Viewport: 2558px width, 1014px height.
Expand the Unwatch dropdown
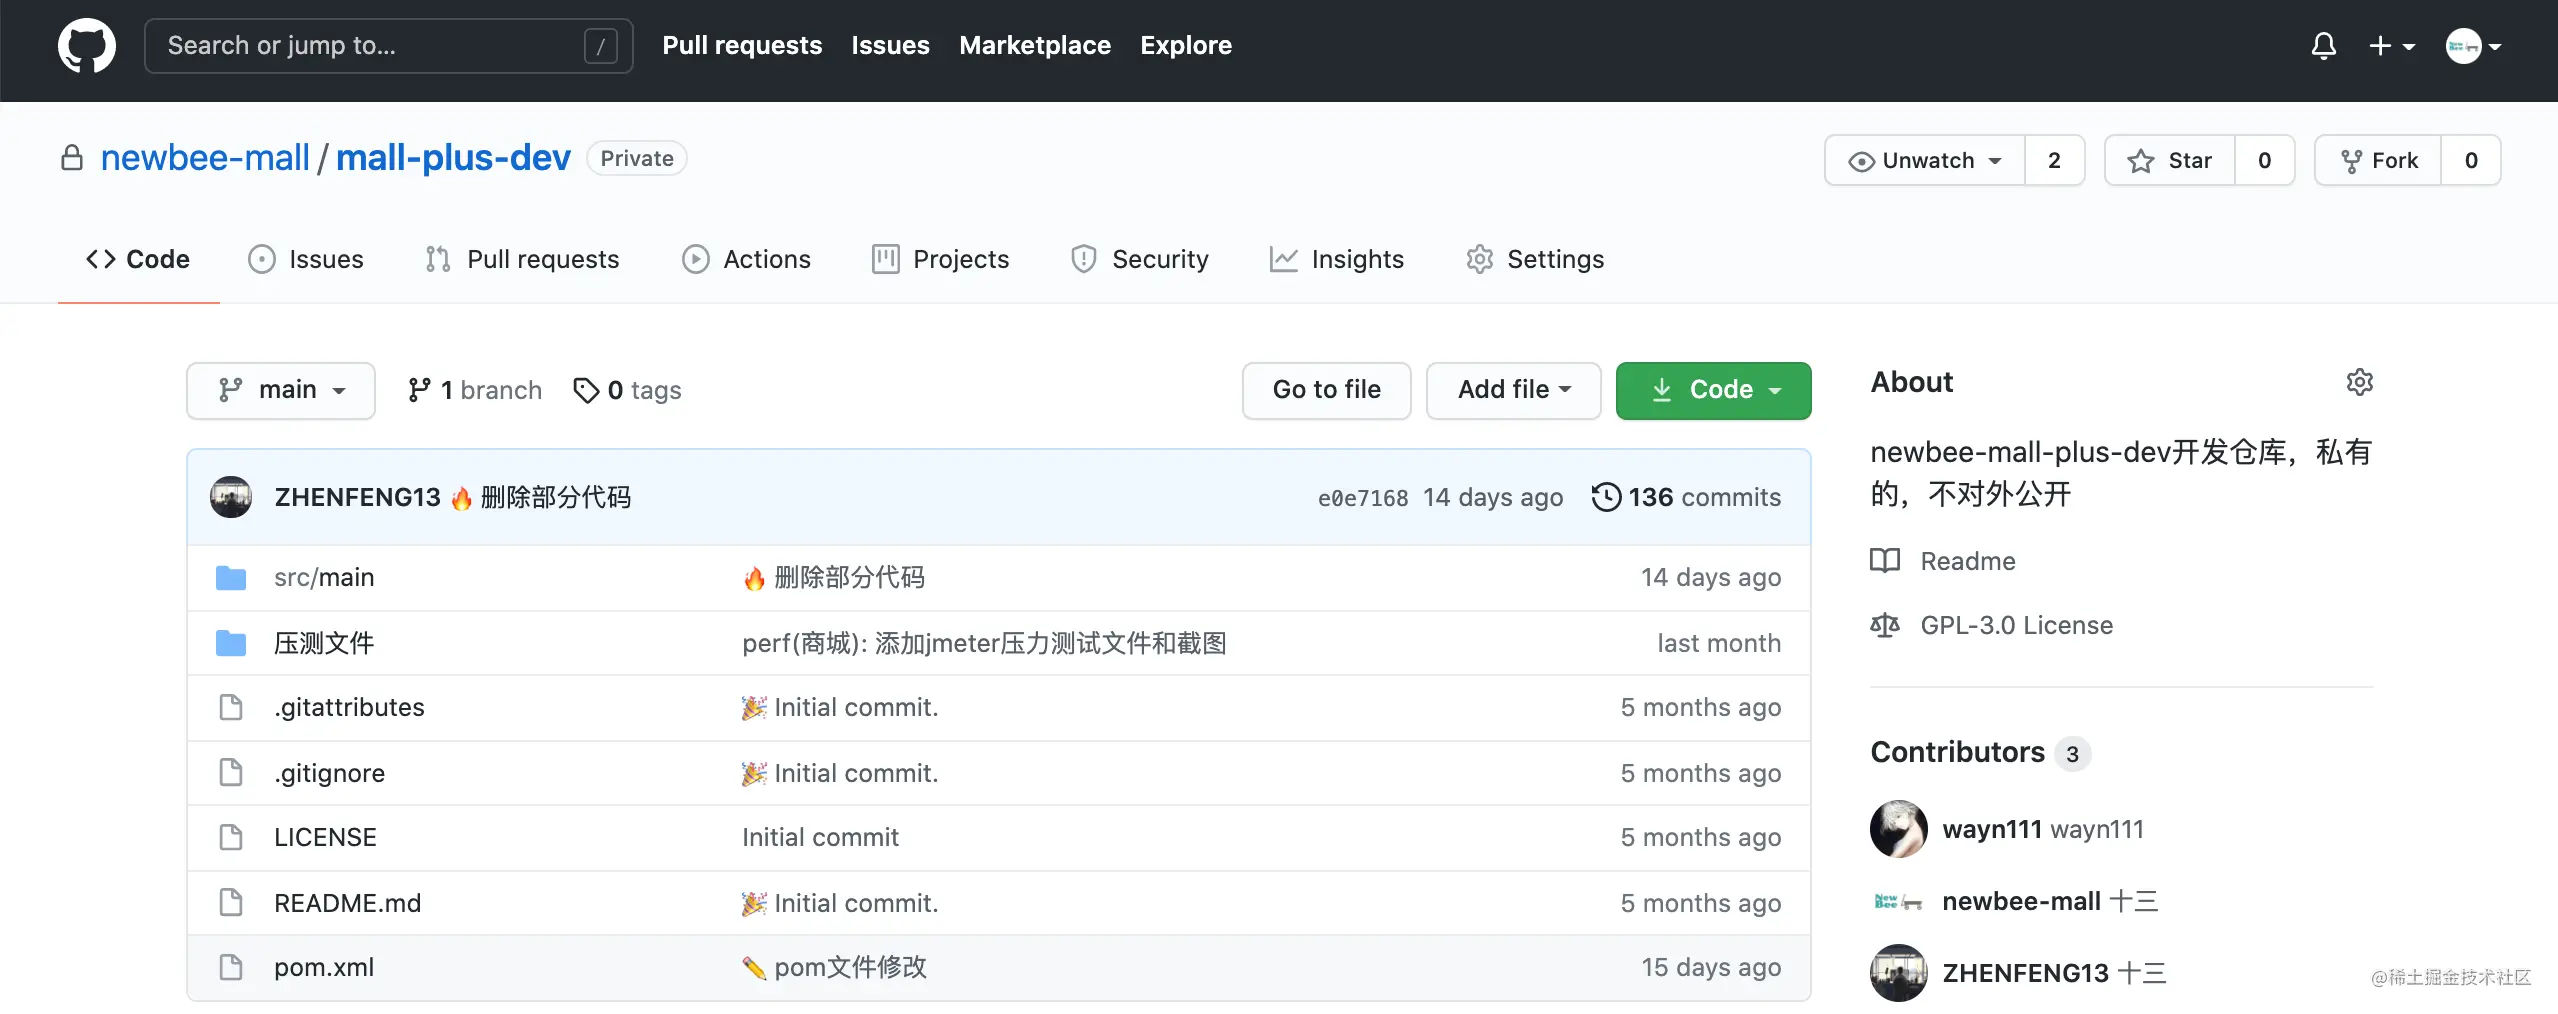[x=1925, y=160]
